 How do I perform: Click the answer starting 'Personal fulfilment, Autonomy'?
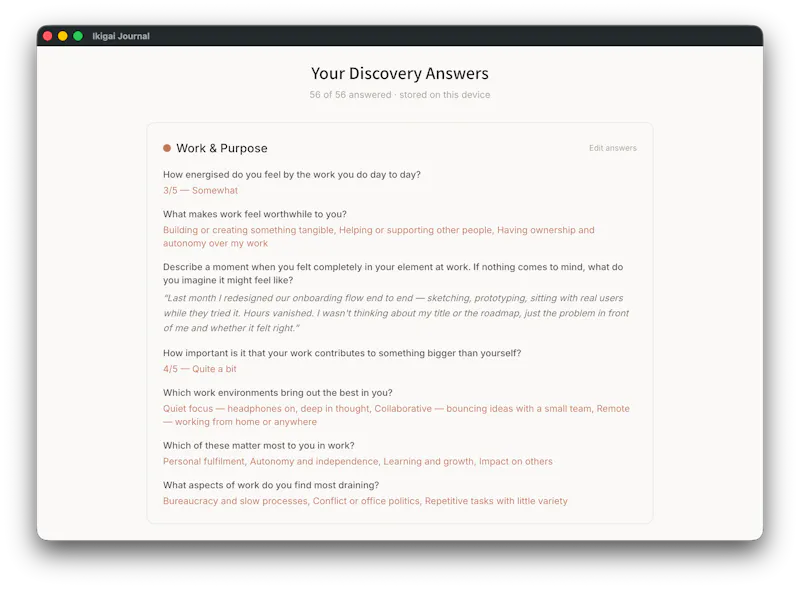[358, 461]
